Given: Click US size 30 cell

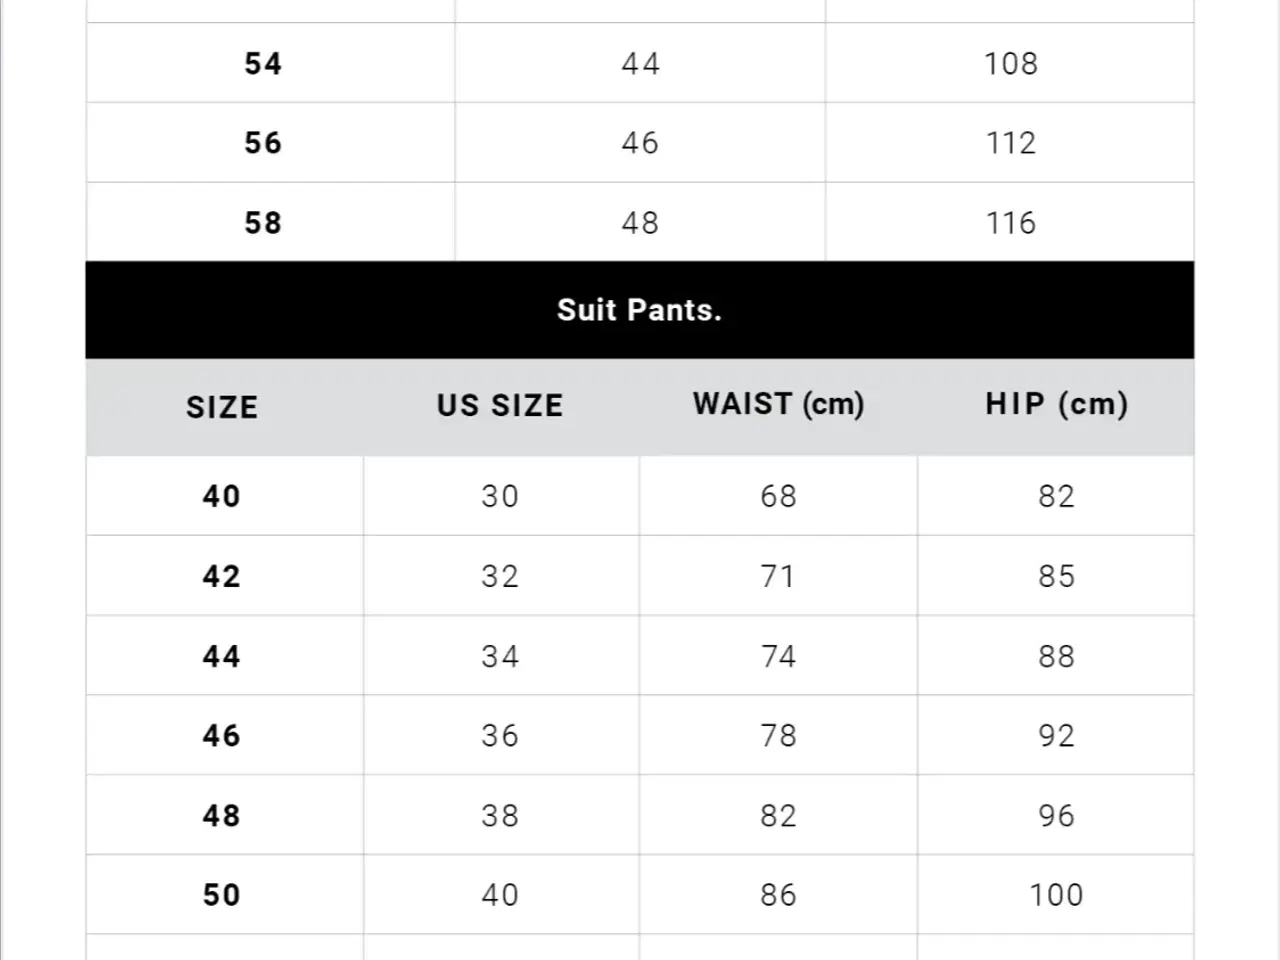Looking at the screenshot, I should click(x=500, y=496).
